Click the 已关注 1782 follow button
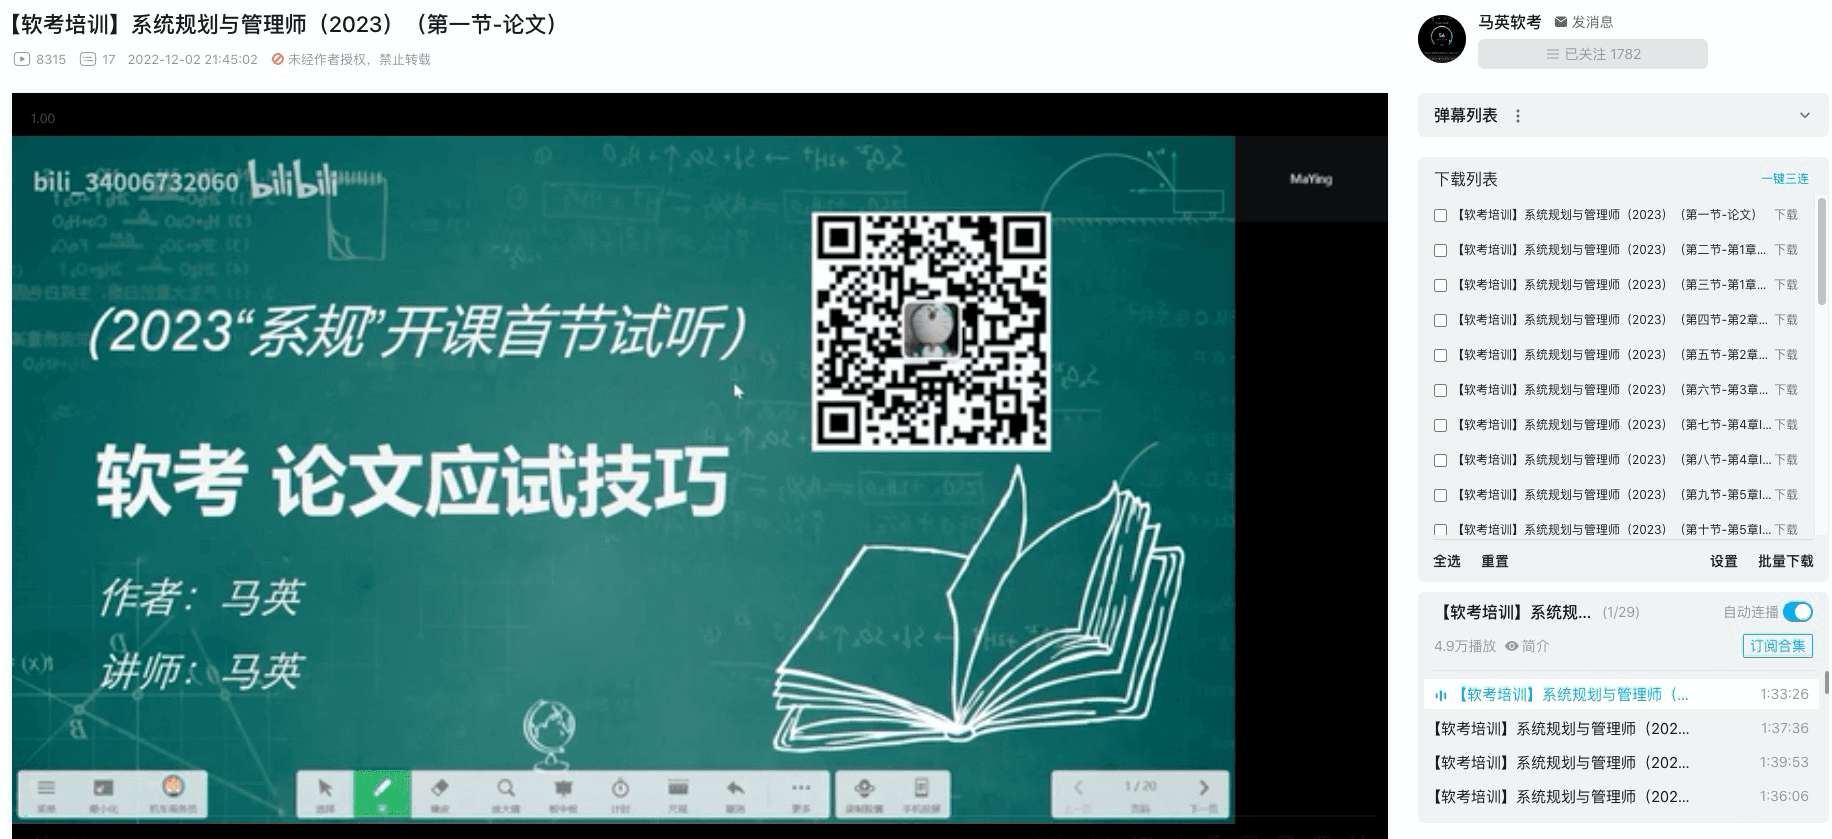The width and height of the screenshot is (1832, 839). pos(1593,54)
